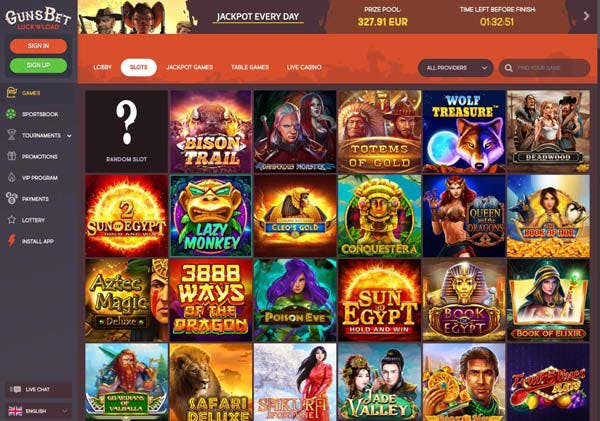Open Payments using the piggy bank icon

pos(11,199)
